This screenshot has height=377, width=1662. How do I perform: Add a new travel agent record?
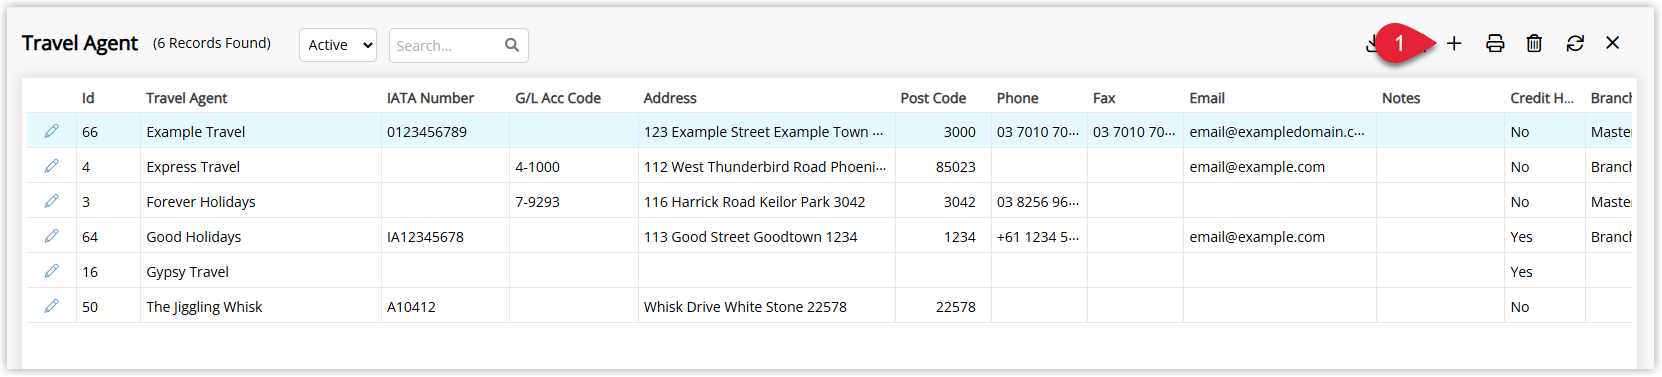pyautogui.click(x=1454, y=43)
